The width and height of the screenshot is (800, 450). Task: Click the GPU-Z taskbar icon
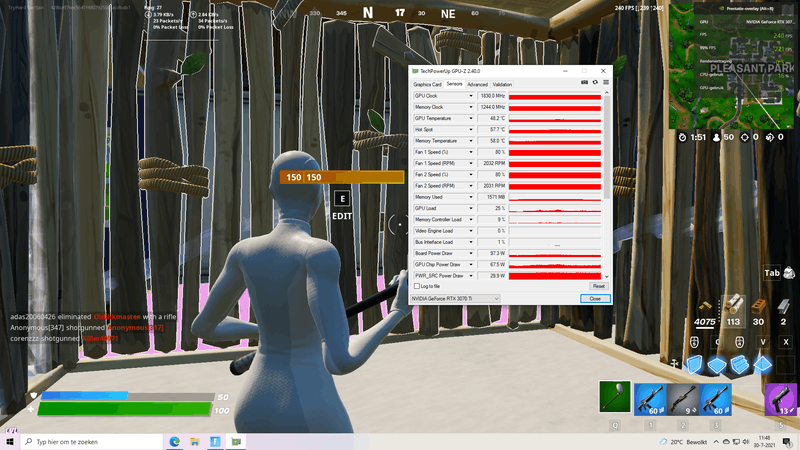236,441
